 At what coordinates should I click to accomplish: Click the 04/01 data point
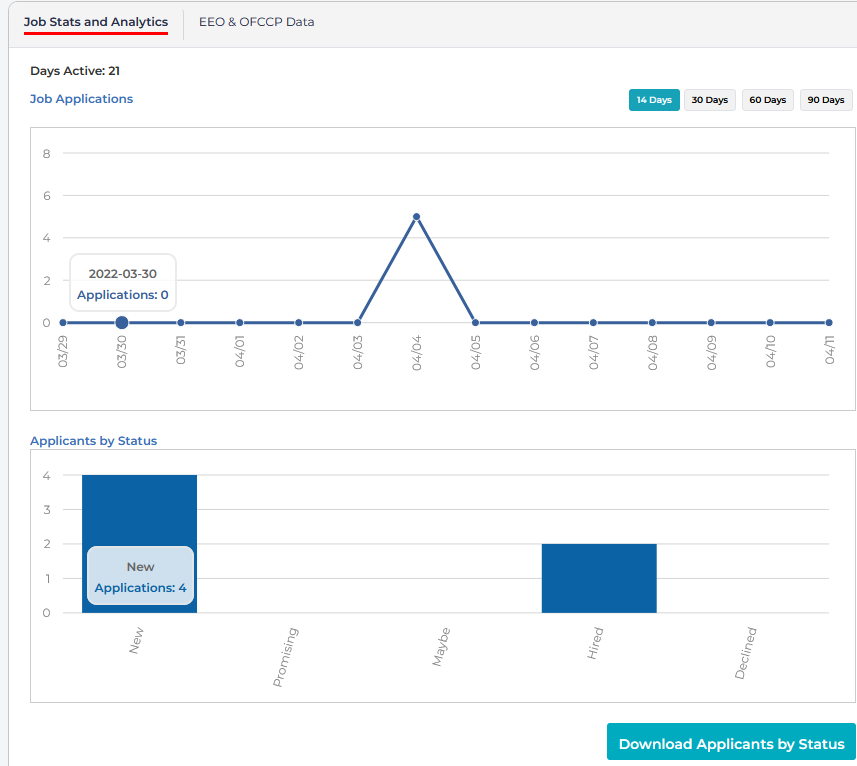point(240,323)
